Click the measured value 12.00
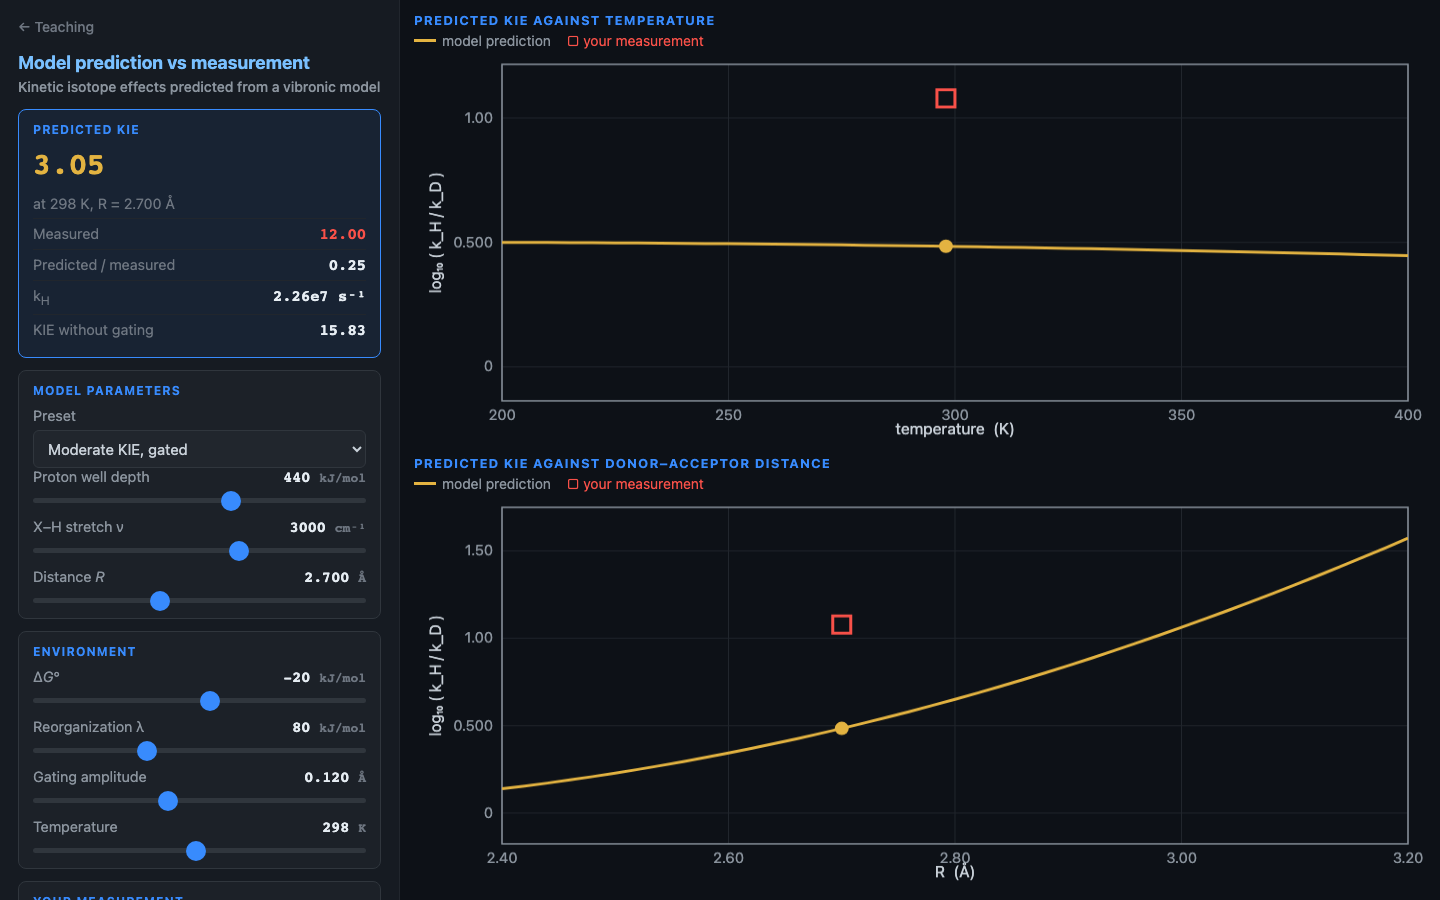Screen dimensions: 1440x900 [x=343, y=234]
